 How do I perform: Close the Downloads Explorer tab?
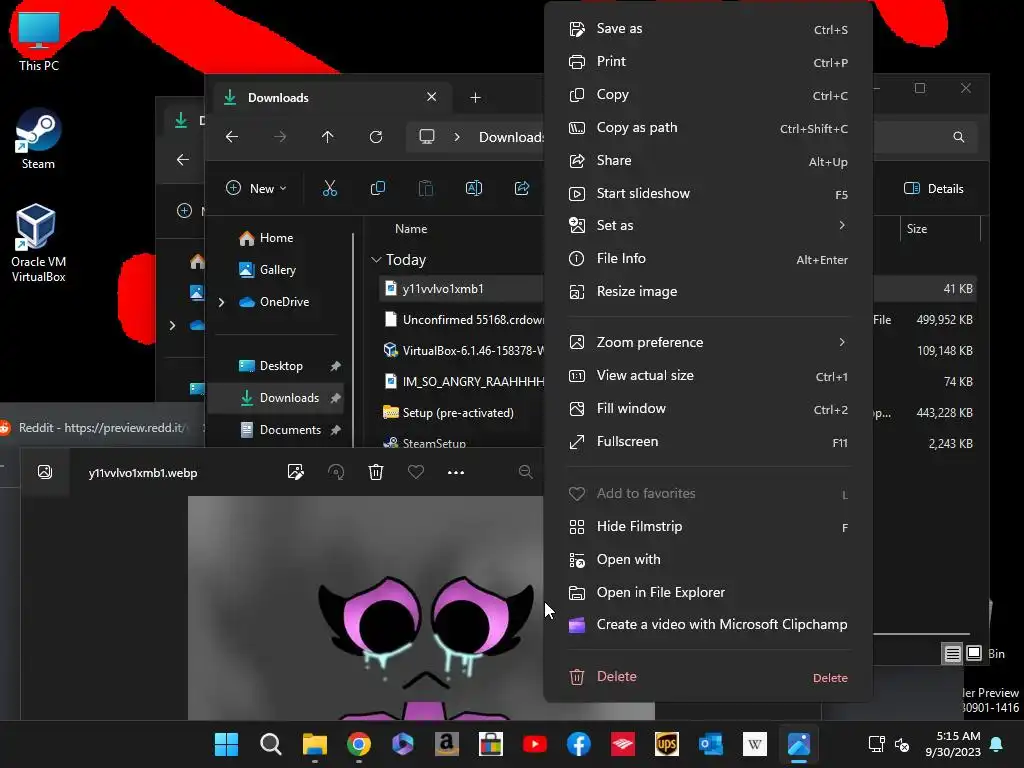pyautogui.click(x=432, y=97)
